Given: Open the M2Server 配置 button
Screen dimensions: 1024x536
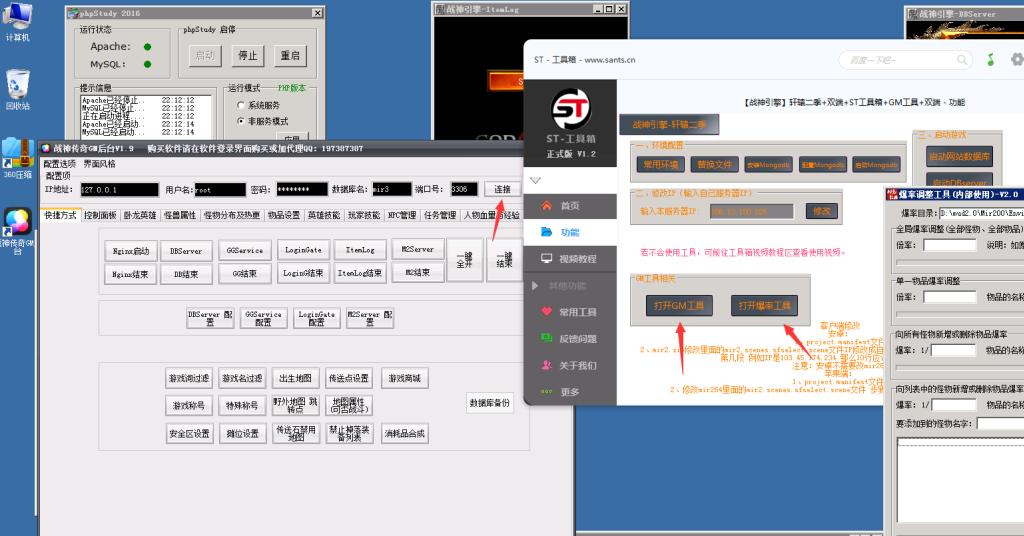Looking at the screenshot, I should point(370,318).
